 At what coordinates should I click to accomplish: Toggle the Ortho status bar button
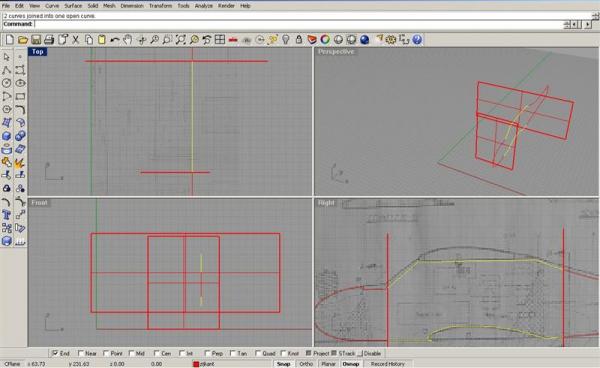click(x=306, y=364)
